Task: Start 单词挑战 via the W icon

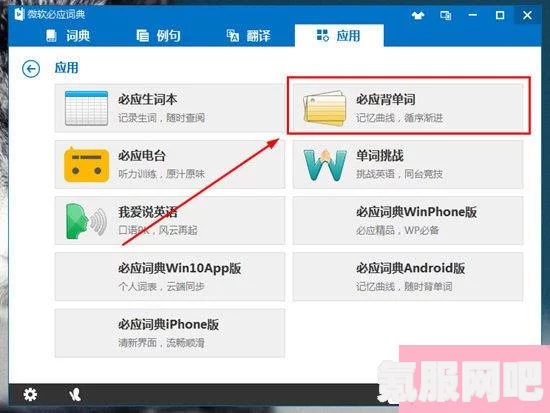Action: 325,165
